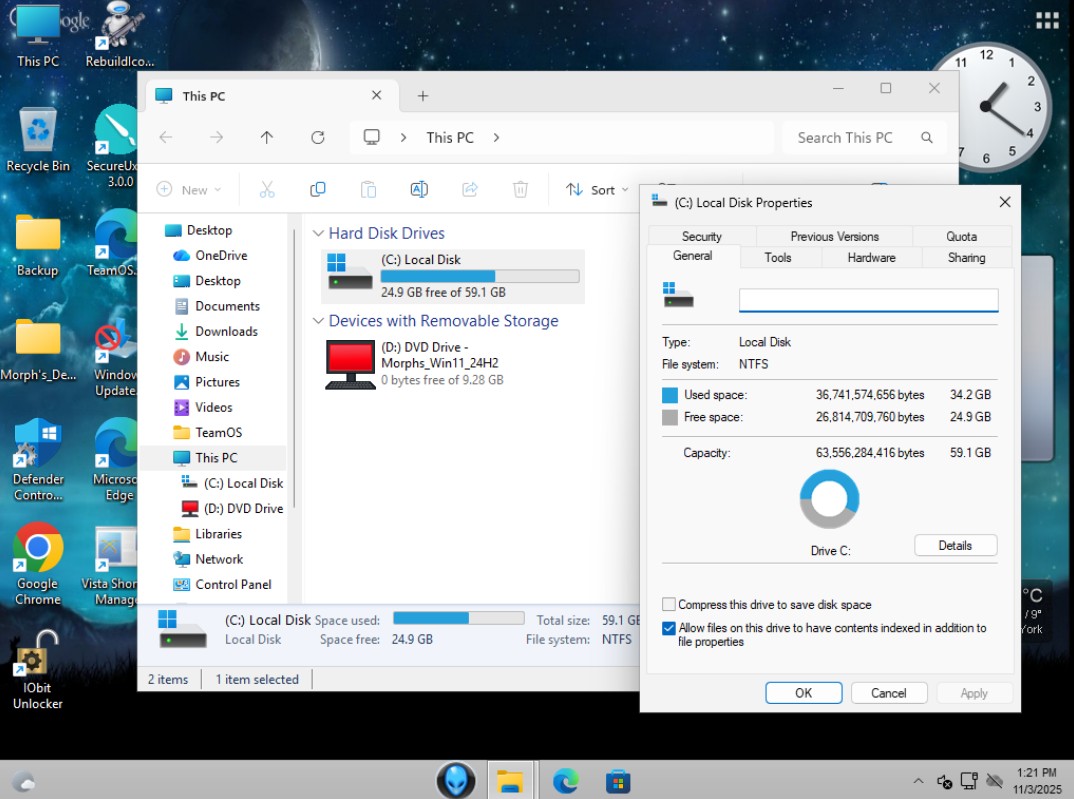Screen dimensions: 1074x799
Task: Click the Delete trash icon in toolbar
Action: tap(520, 190)
